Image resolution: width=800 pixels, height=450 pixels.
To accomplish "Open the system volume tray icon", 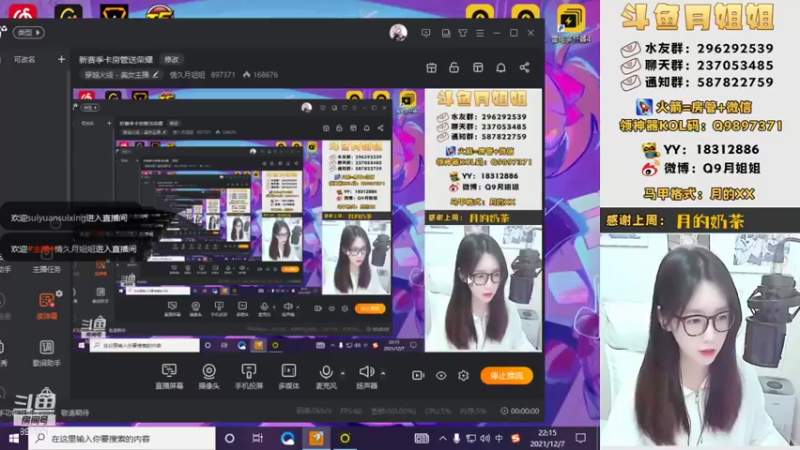I will [x=485, y=438].
